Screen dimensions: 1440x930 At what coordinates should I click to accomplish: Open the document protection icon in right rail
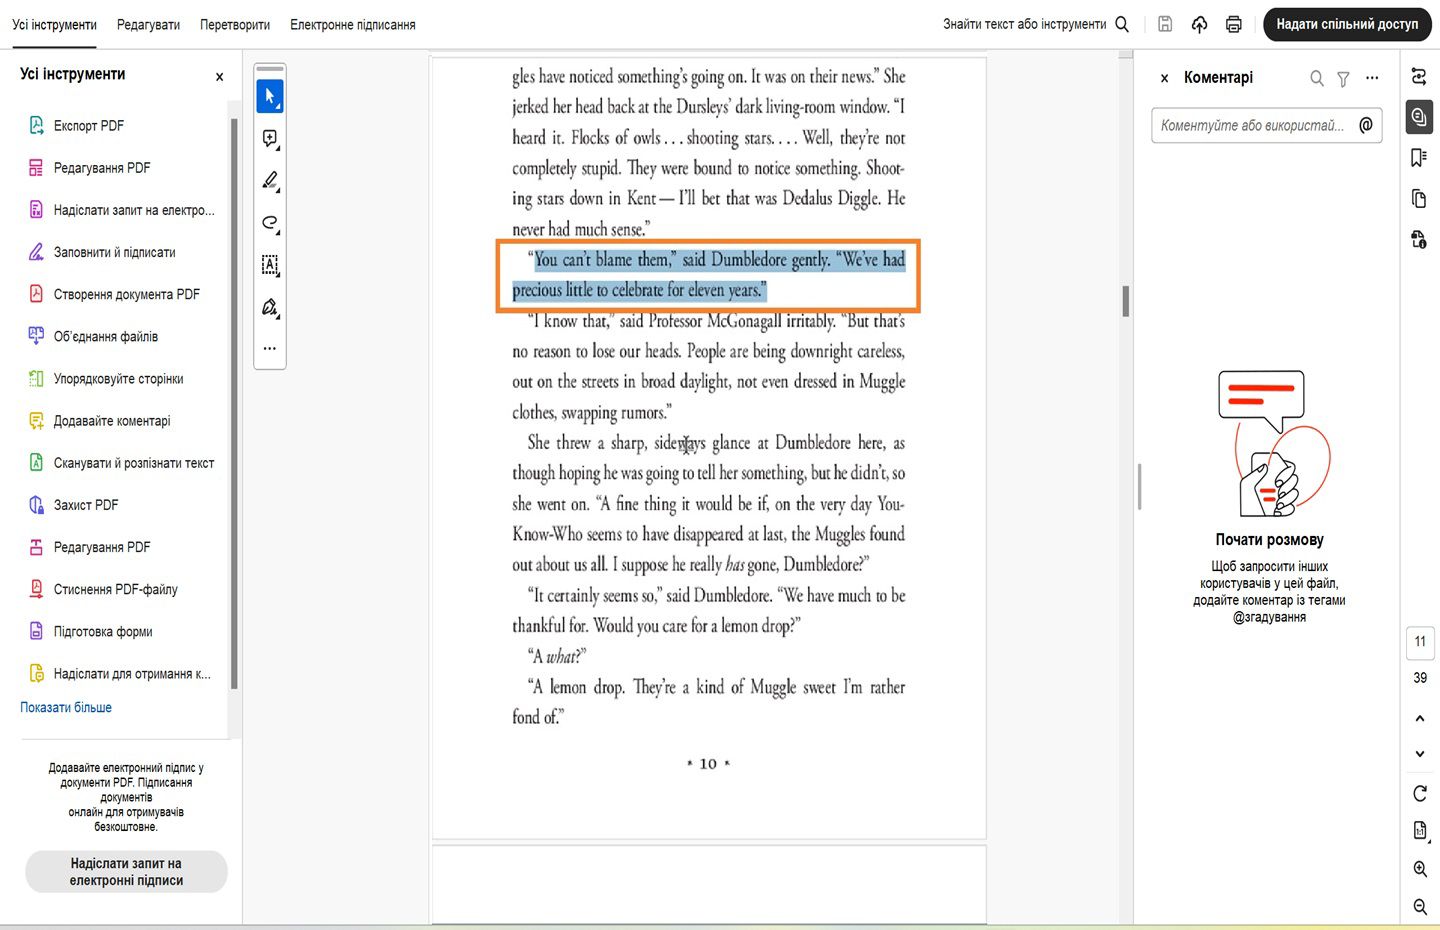tap(1419, 240)
